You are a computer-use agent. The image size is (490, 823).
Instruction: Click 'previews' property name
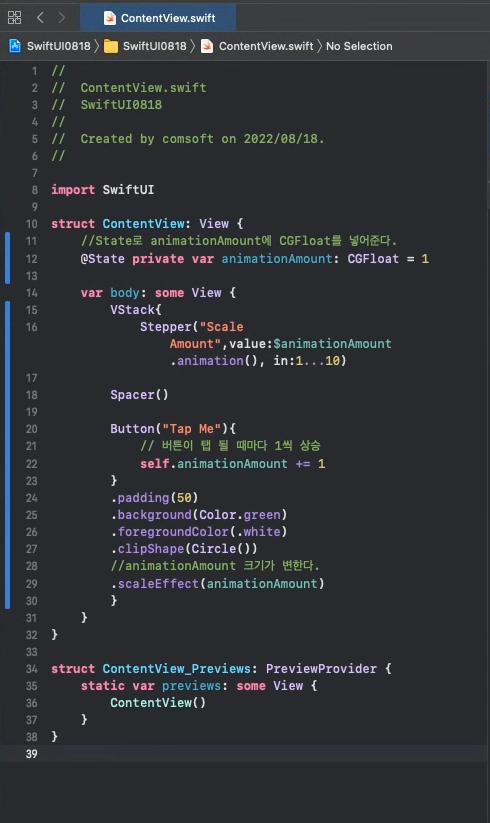tap(191, 686)
